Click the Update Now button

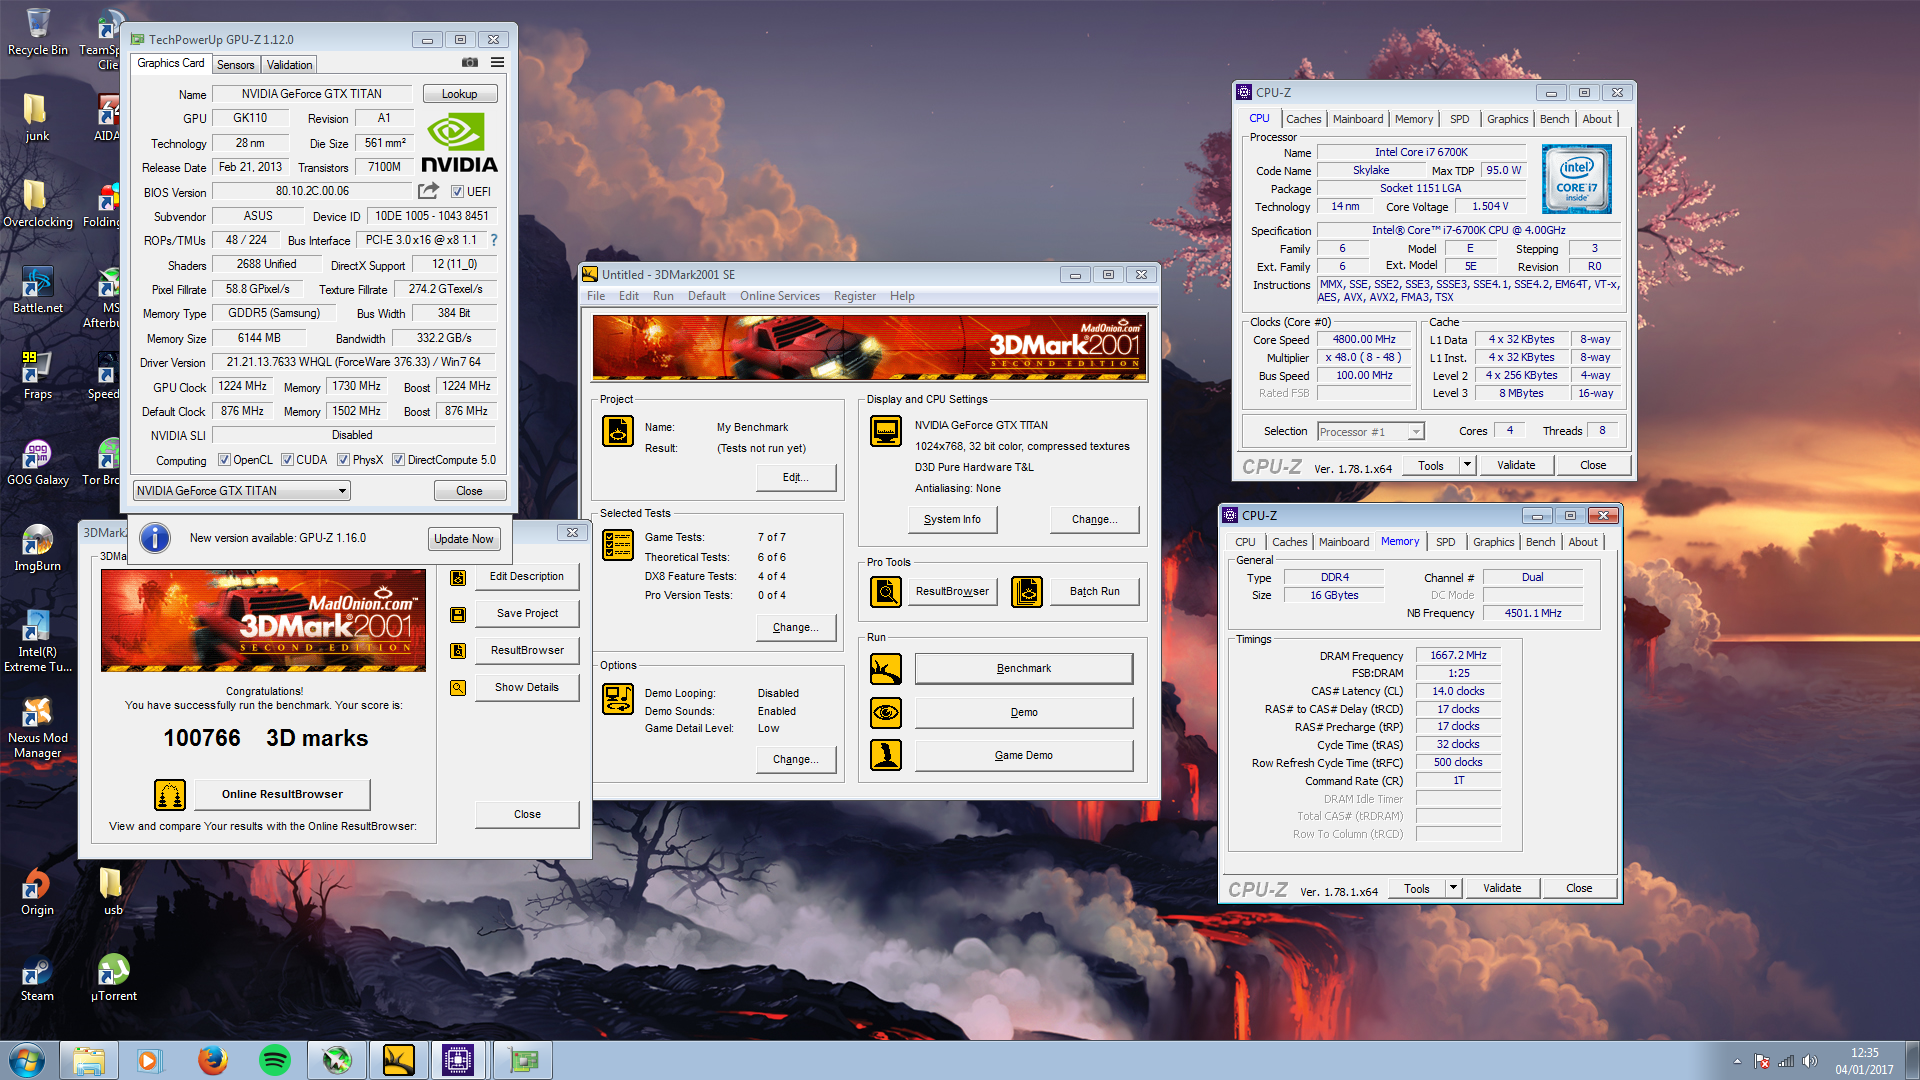[x=463, y=539]
